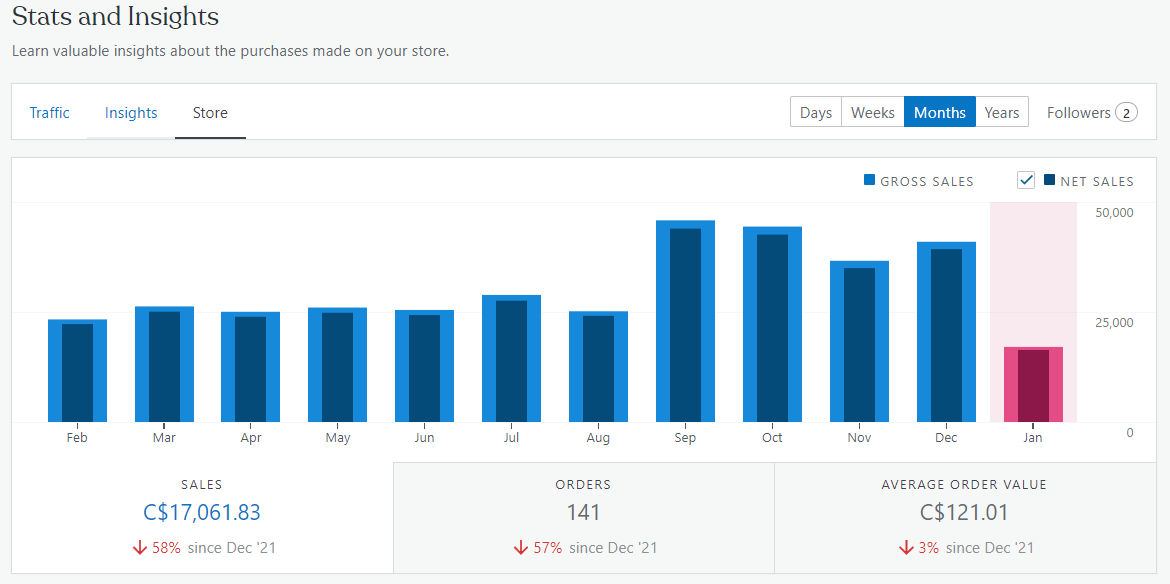
Task: Click the Net Sales legend swatch
Action: pyautogui.click(x=1049, y=180)
